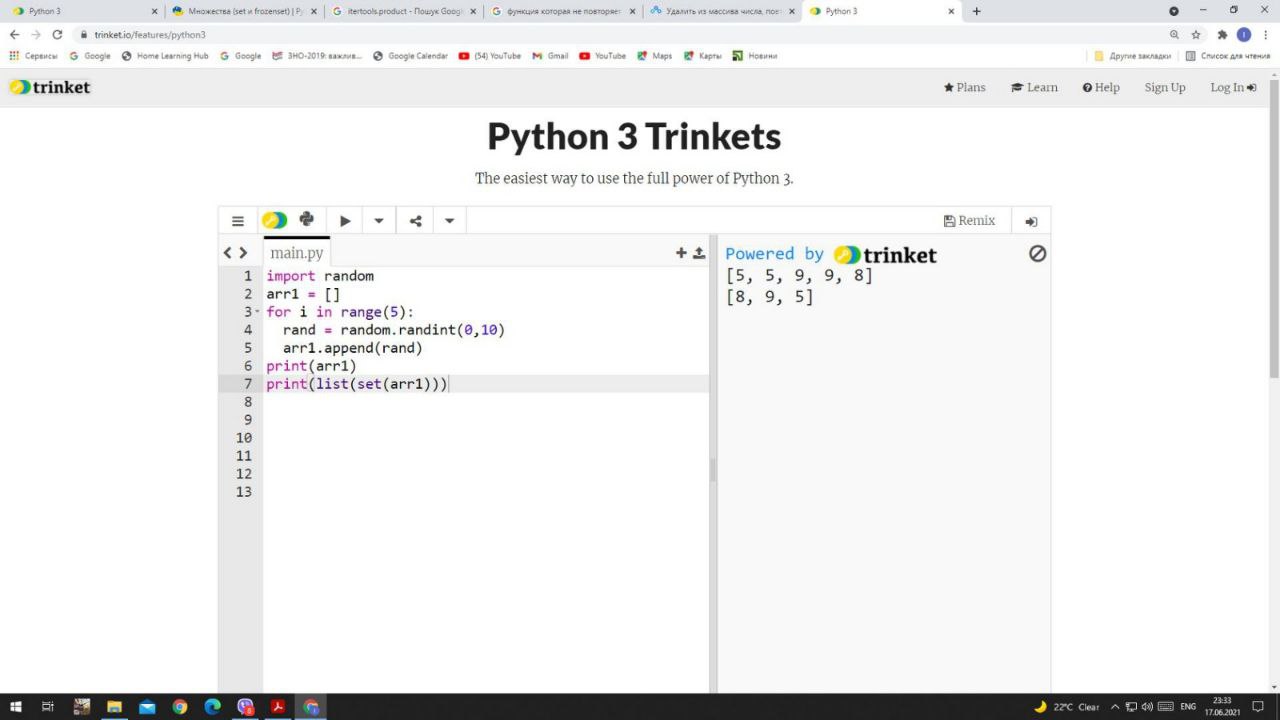Screen dimensions: 1280x720
Task: Click Sign Up in the header
Action: 1165,87
